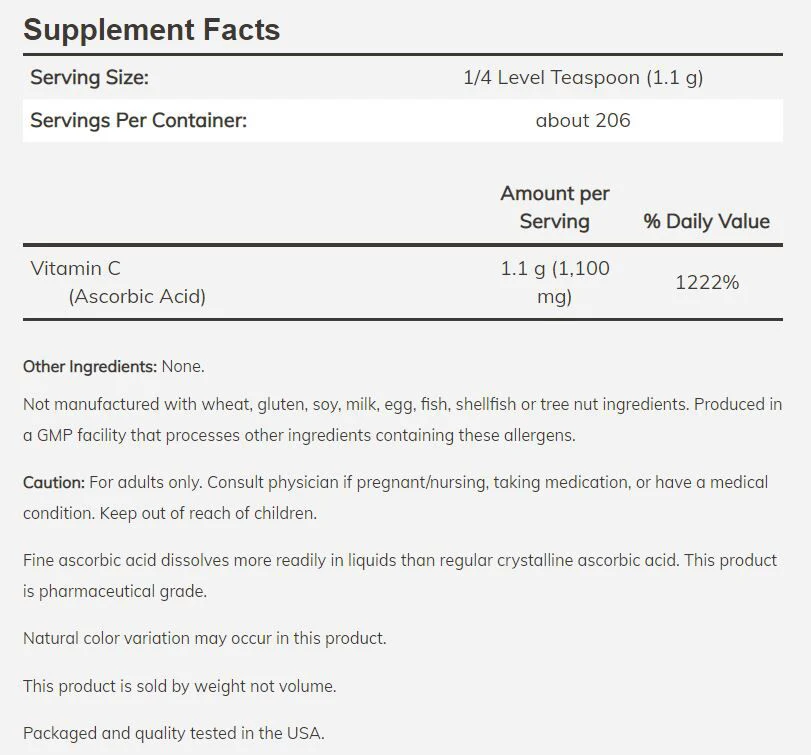Screen dimensions: 811x755
Task: Click the Packaged and quality tested in USA line
Action: (x=174, y=733)
